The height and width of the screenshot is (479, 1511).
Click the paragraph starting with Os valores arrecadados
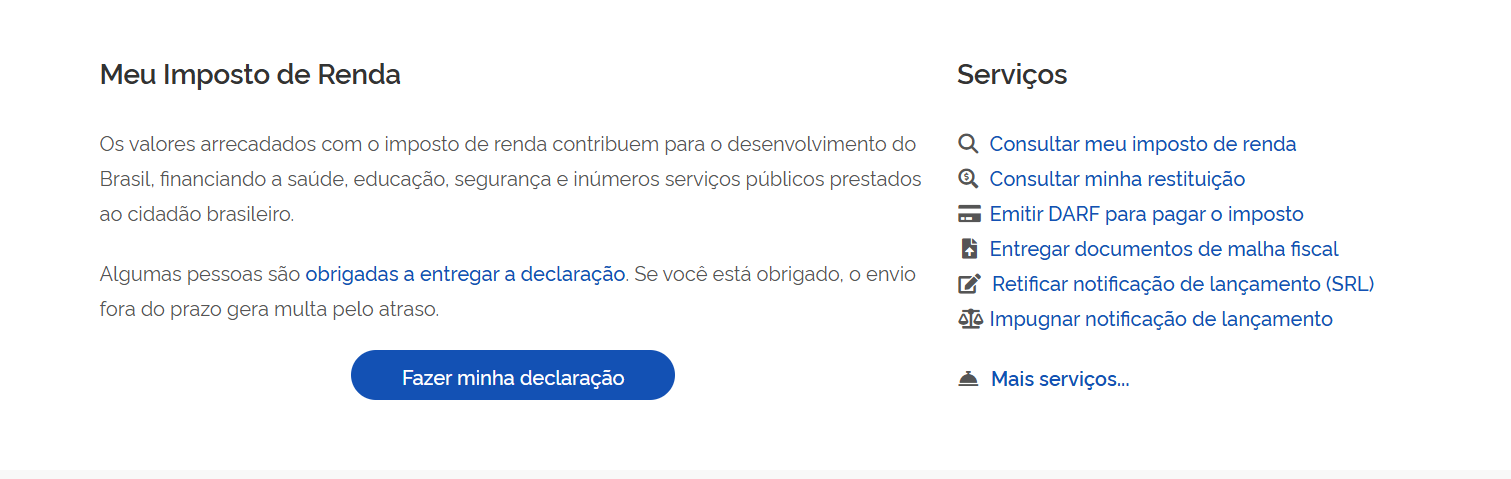tap(510, 179)
